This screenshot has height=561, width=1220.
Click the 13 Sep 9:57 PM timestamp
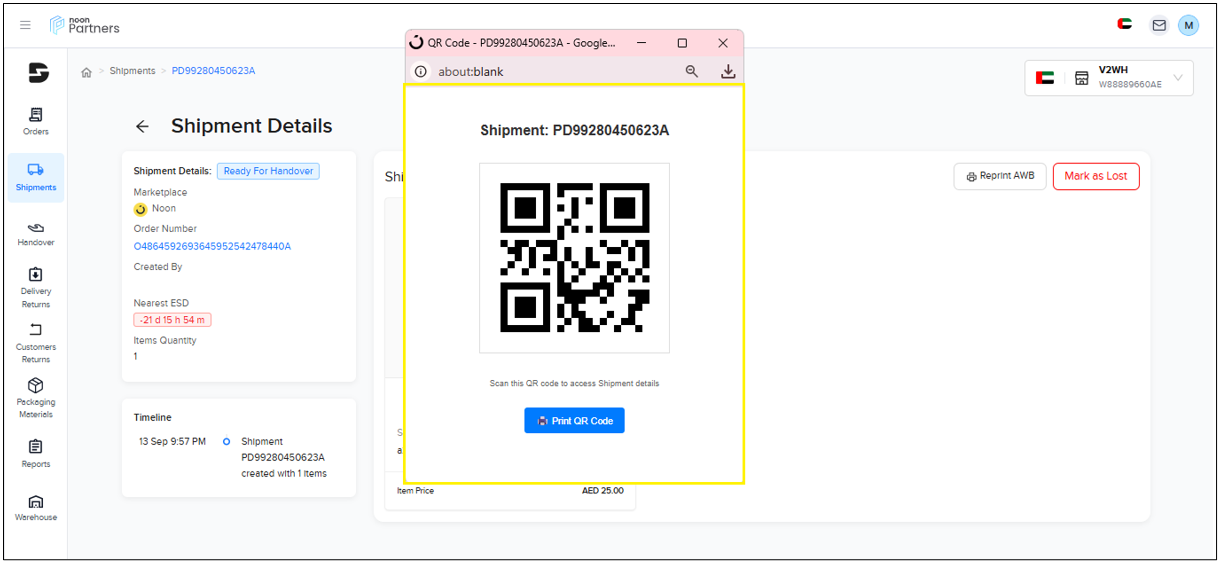(172, 441)
